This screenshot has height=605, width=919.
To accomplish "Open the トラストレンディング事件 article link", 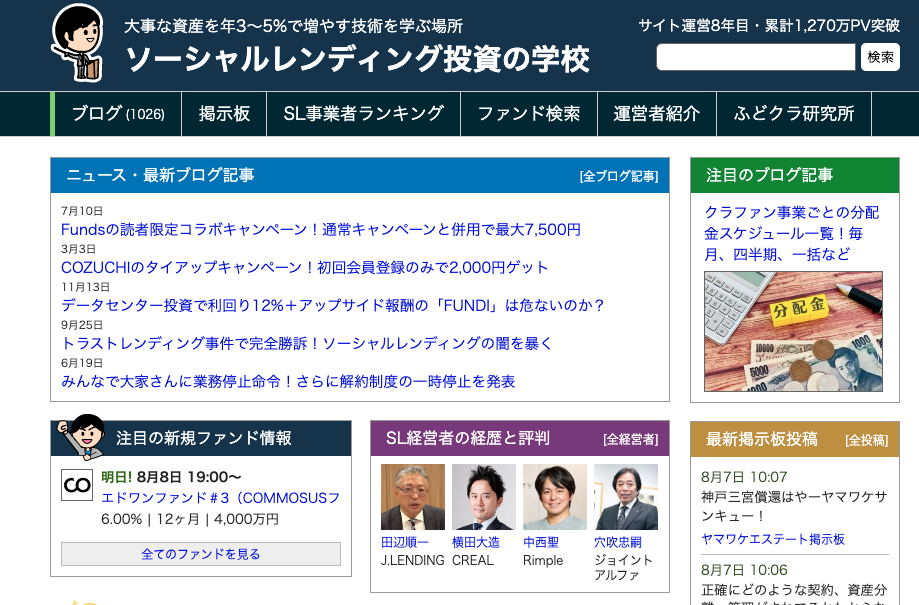I will [307, 344].
